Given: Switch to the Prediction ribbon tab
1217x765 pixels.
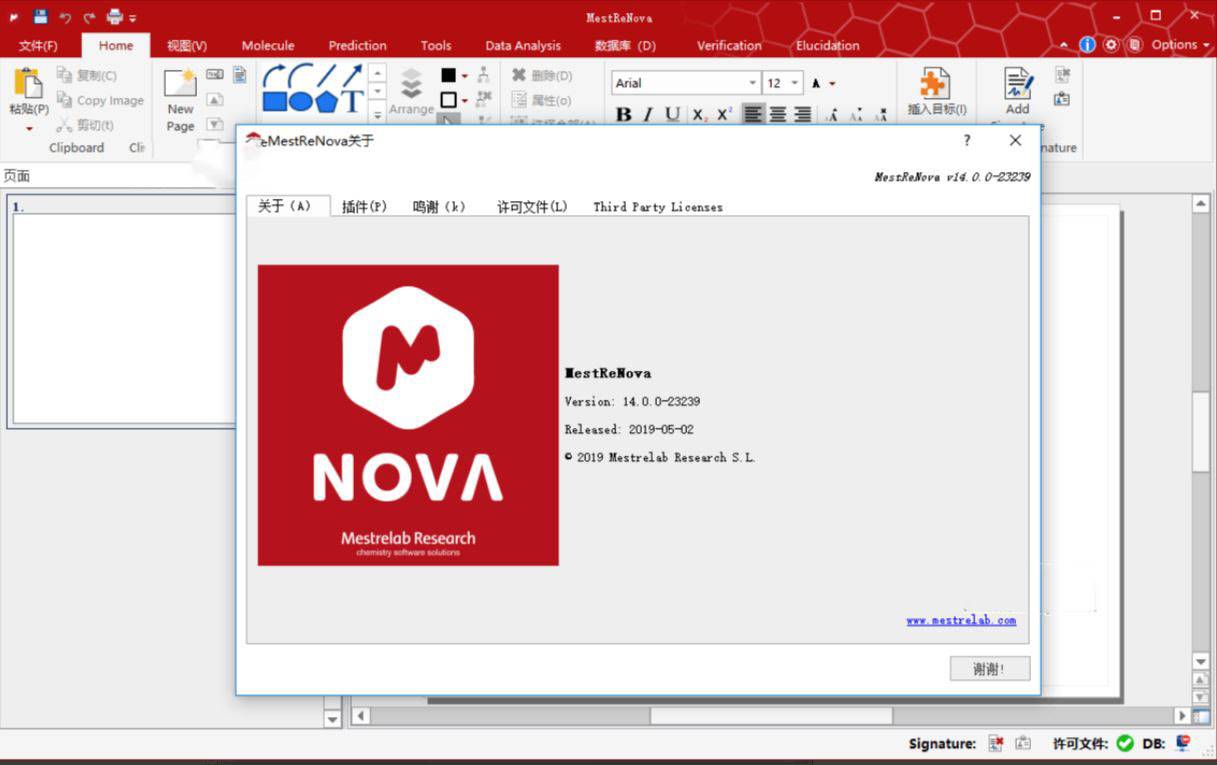Looking at the screenshot, I should pyautogui.click(x=357, y=45).
